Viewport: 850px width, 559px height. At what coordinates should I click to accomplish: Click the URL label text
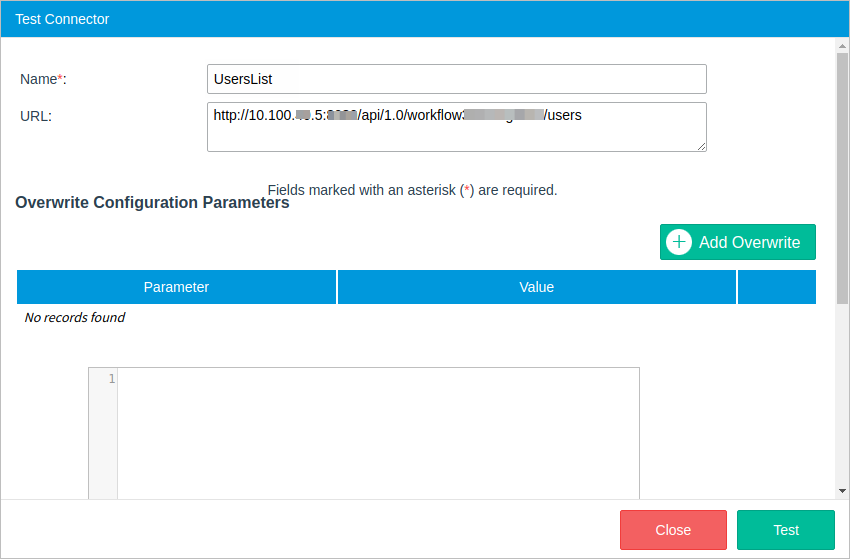click(x=36, y=115)
